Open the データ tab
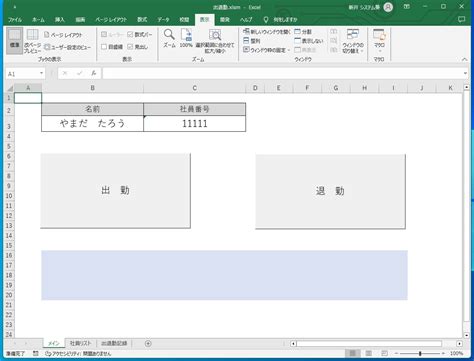The image size is (474, 361). click(163, 20)
